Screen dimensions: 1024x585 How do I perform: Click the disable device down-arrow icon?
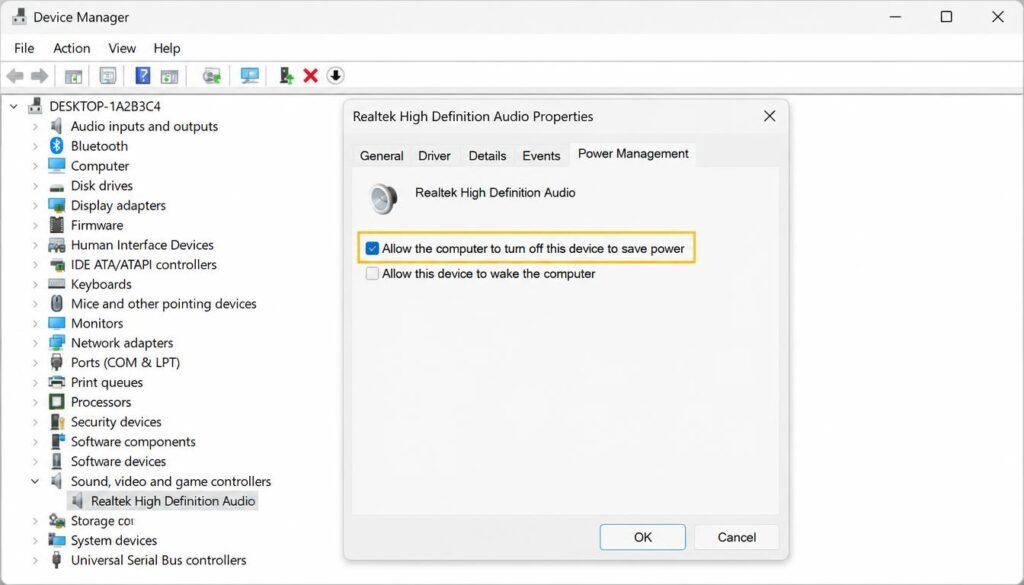[335, 76]
